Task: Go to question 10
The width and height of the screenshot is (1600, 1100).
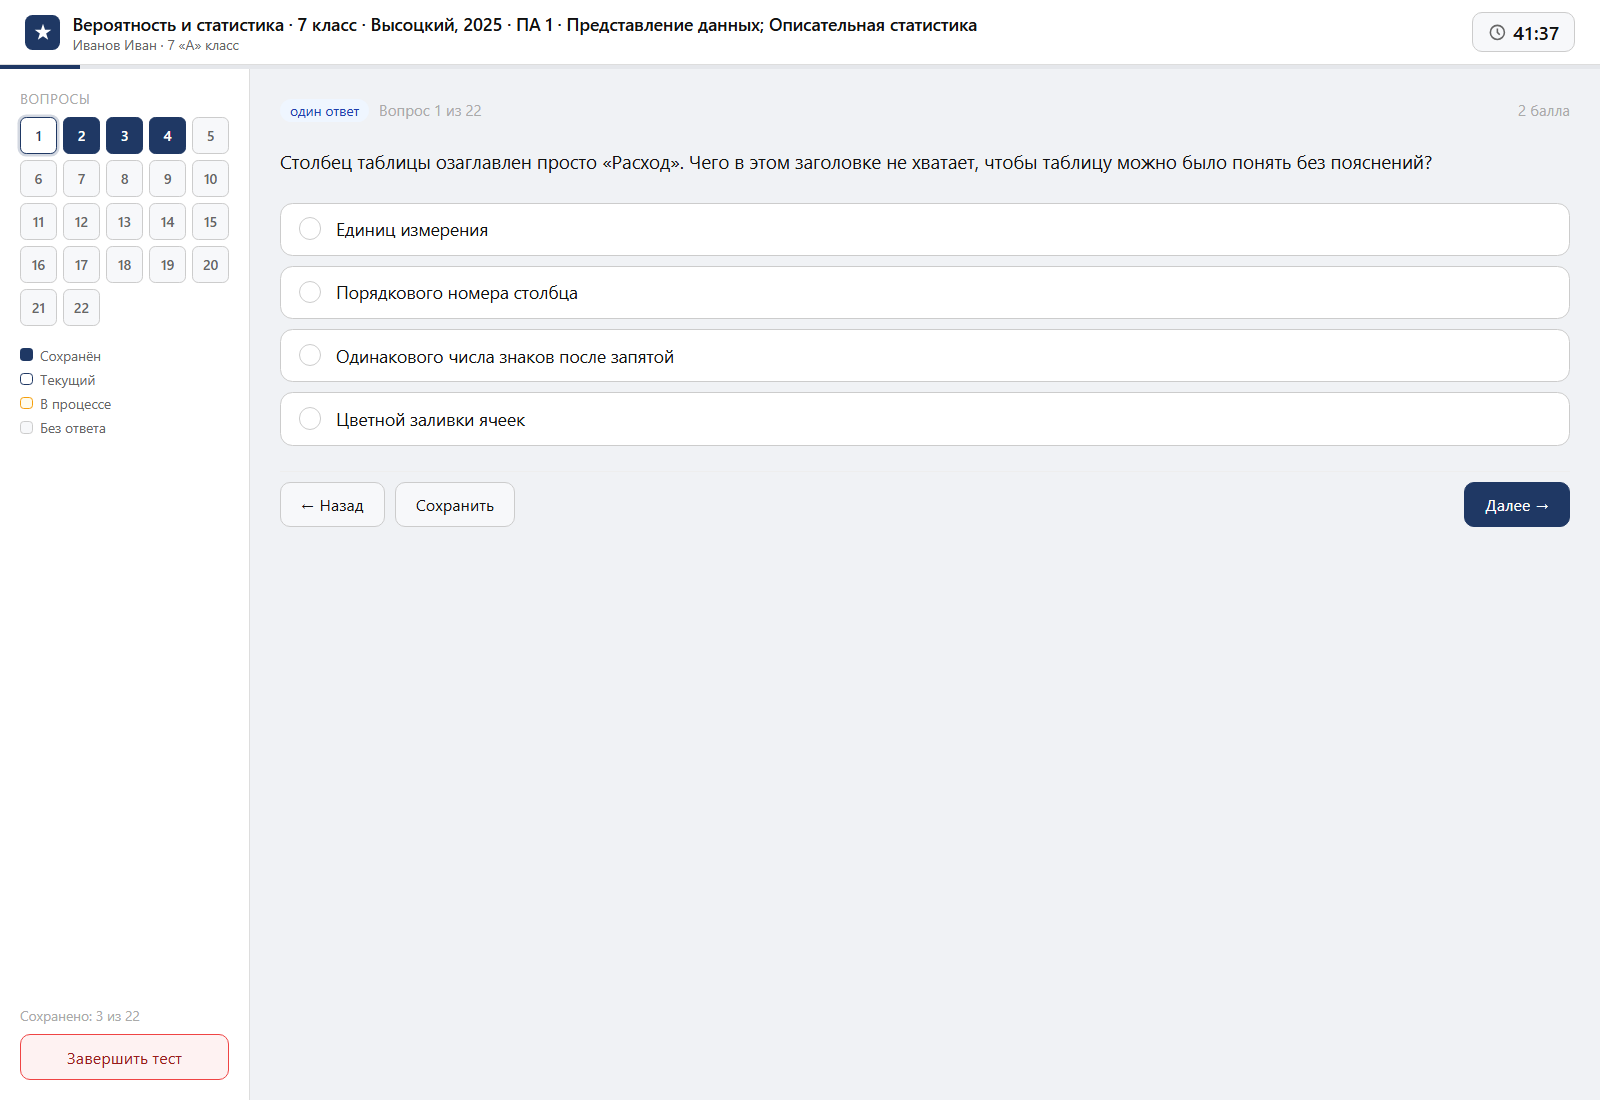Action: pos(210,179)
